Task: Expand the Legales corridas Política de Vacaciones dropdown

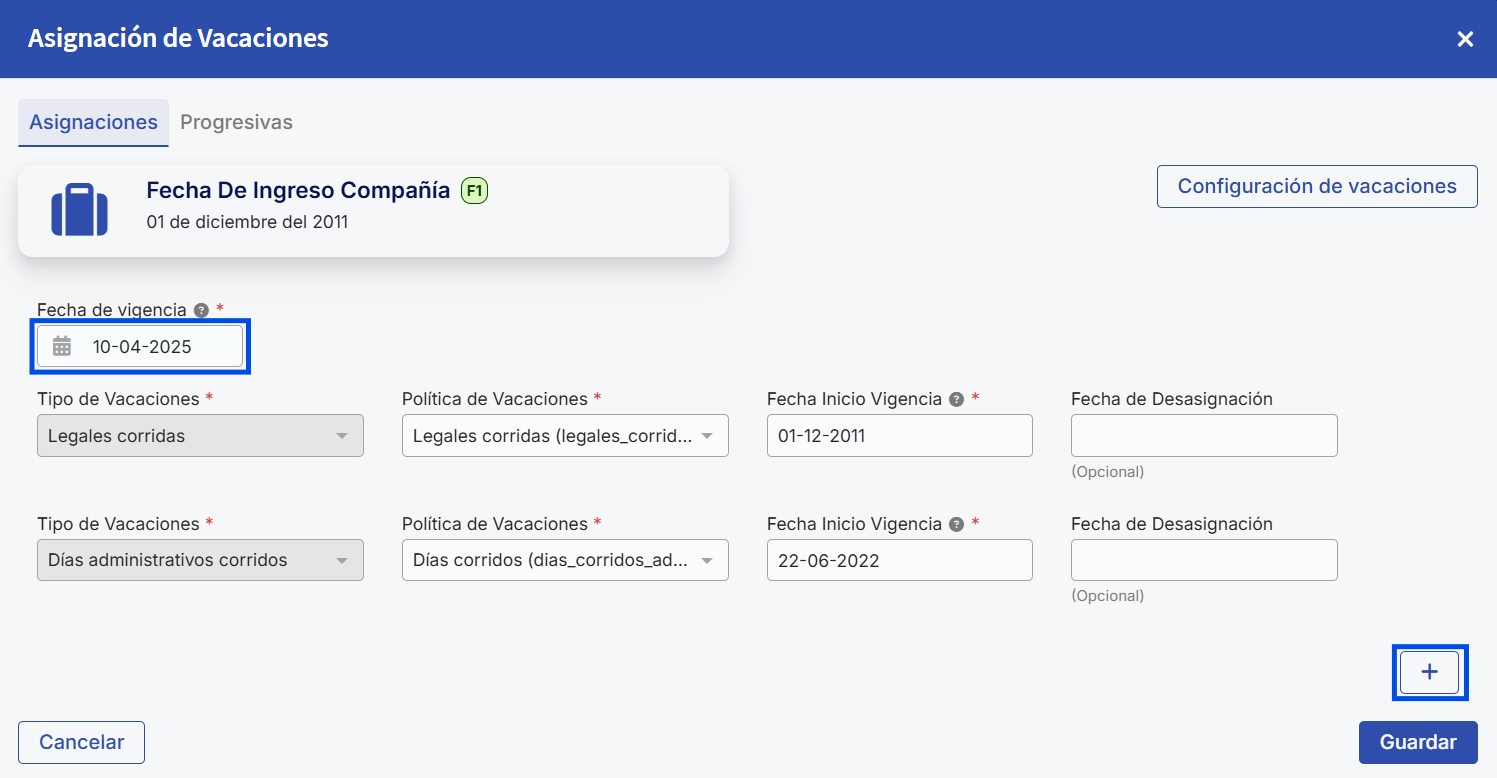Action: [565, 435]
